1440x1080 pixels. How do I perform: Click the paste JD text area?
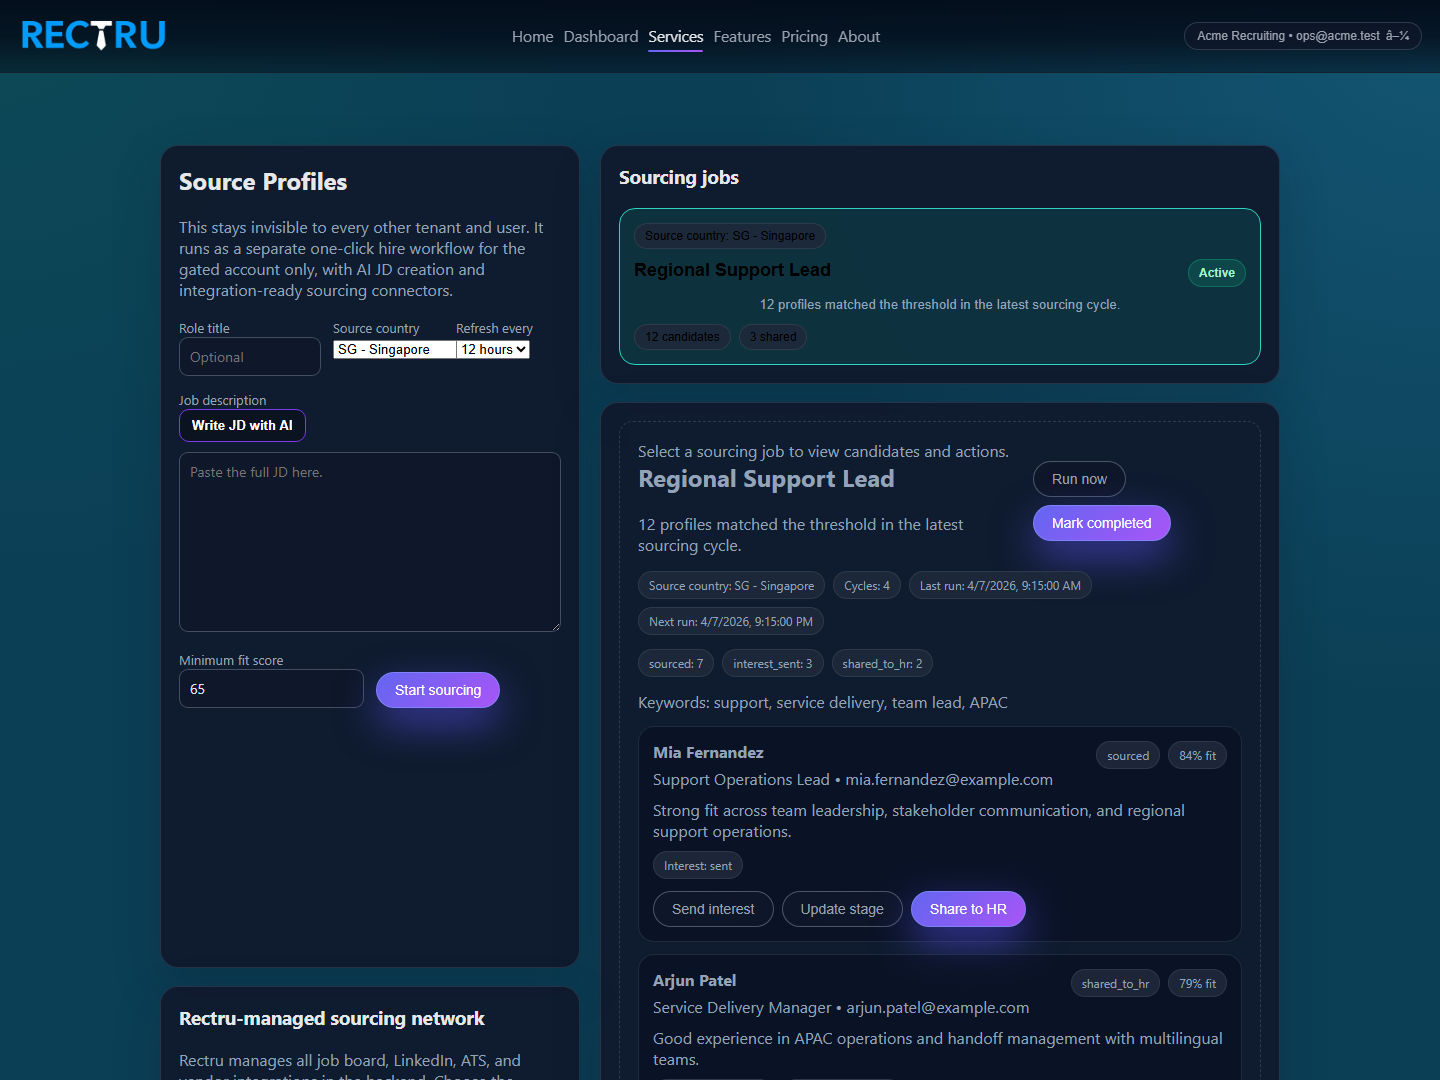pyautogui.click(x=369, y=542)
